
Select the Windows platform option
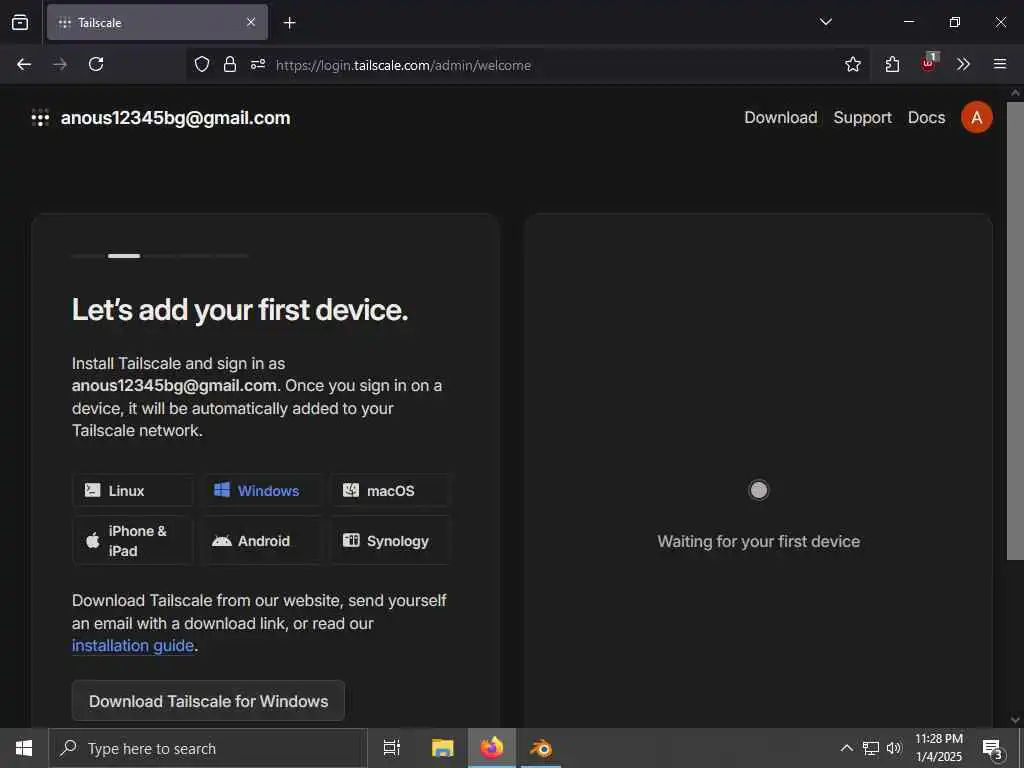tap(261, 490)
